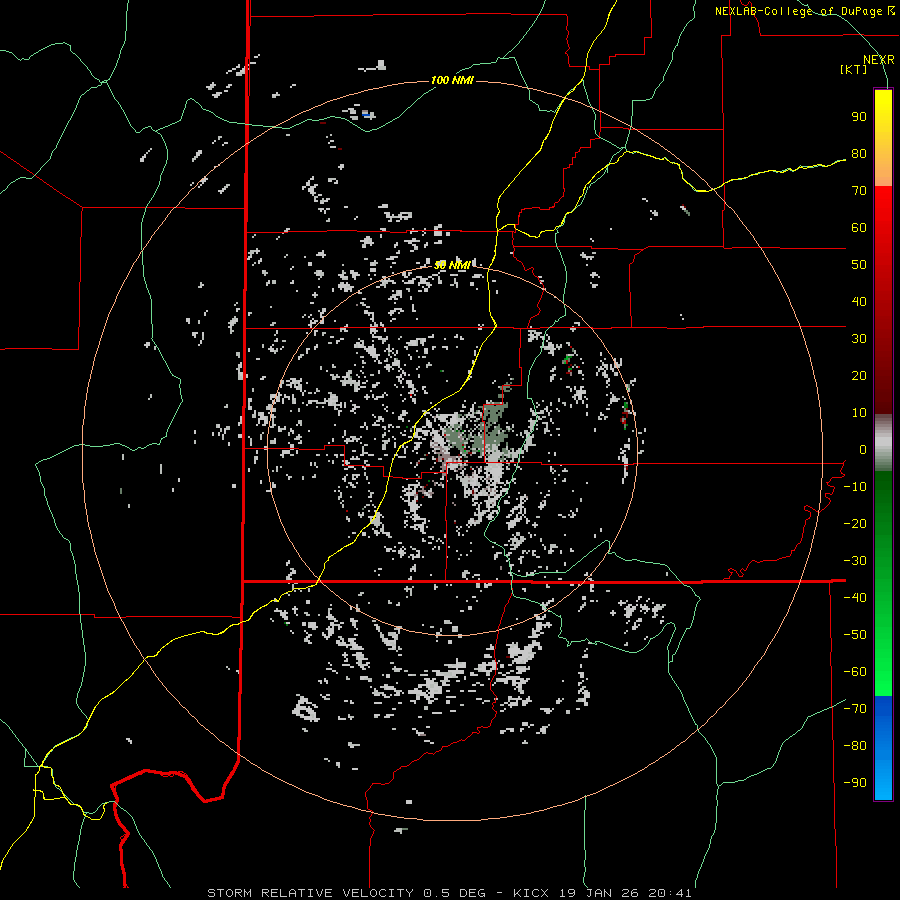Select the -50 value on velocity scale
This screenshot has width=900, height=900.
pos(855,635)
